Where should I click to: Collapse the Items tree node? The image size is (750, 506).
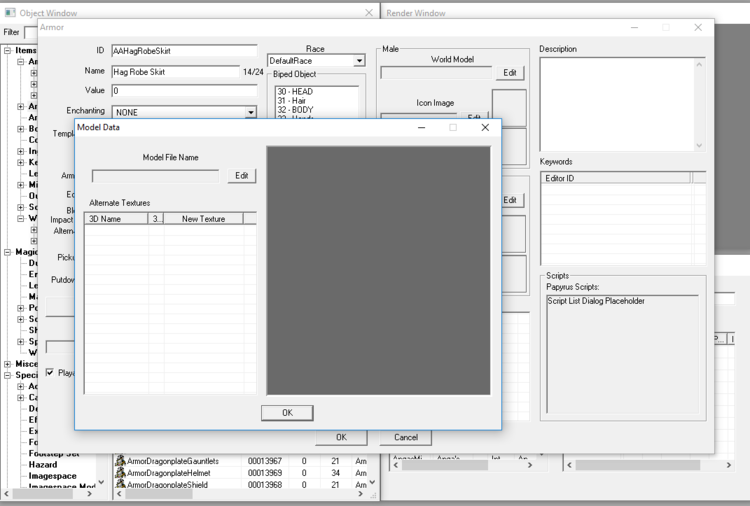[8, 50]
